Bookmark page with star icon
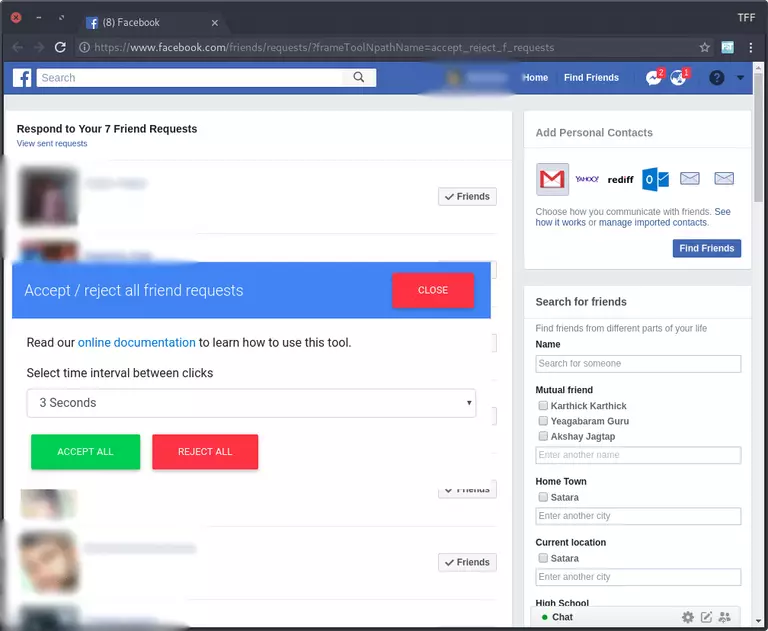 tap(705, 47)
